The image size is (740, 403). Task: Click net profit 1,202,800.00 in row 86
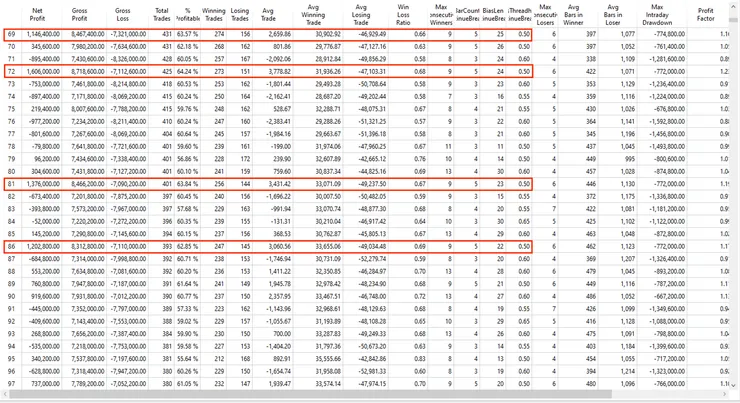43,246
